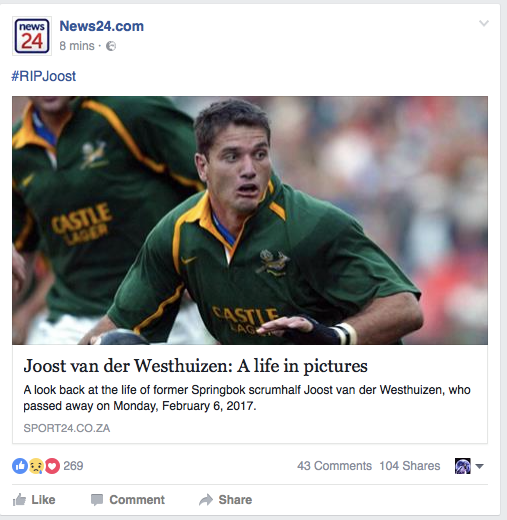The image size is (507, 520).
Task: View the 104 Shares list
Action: pyautogui.click(x=410, y=466)
